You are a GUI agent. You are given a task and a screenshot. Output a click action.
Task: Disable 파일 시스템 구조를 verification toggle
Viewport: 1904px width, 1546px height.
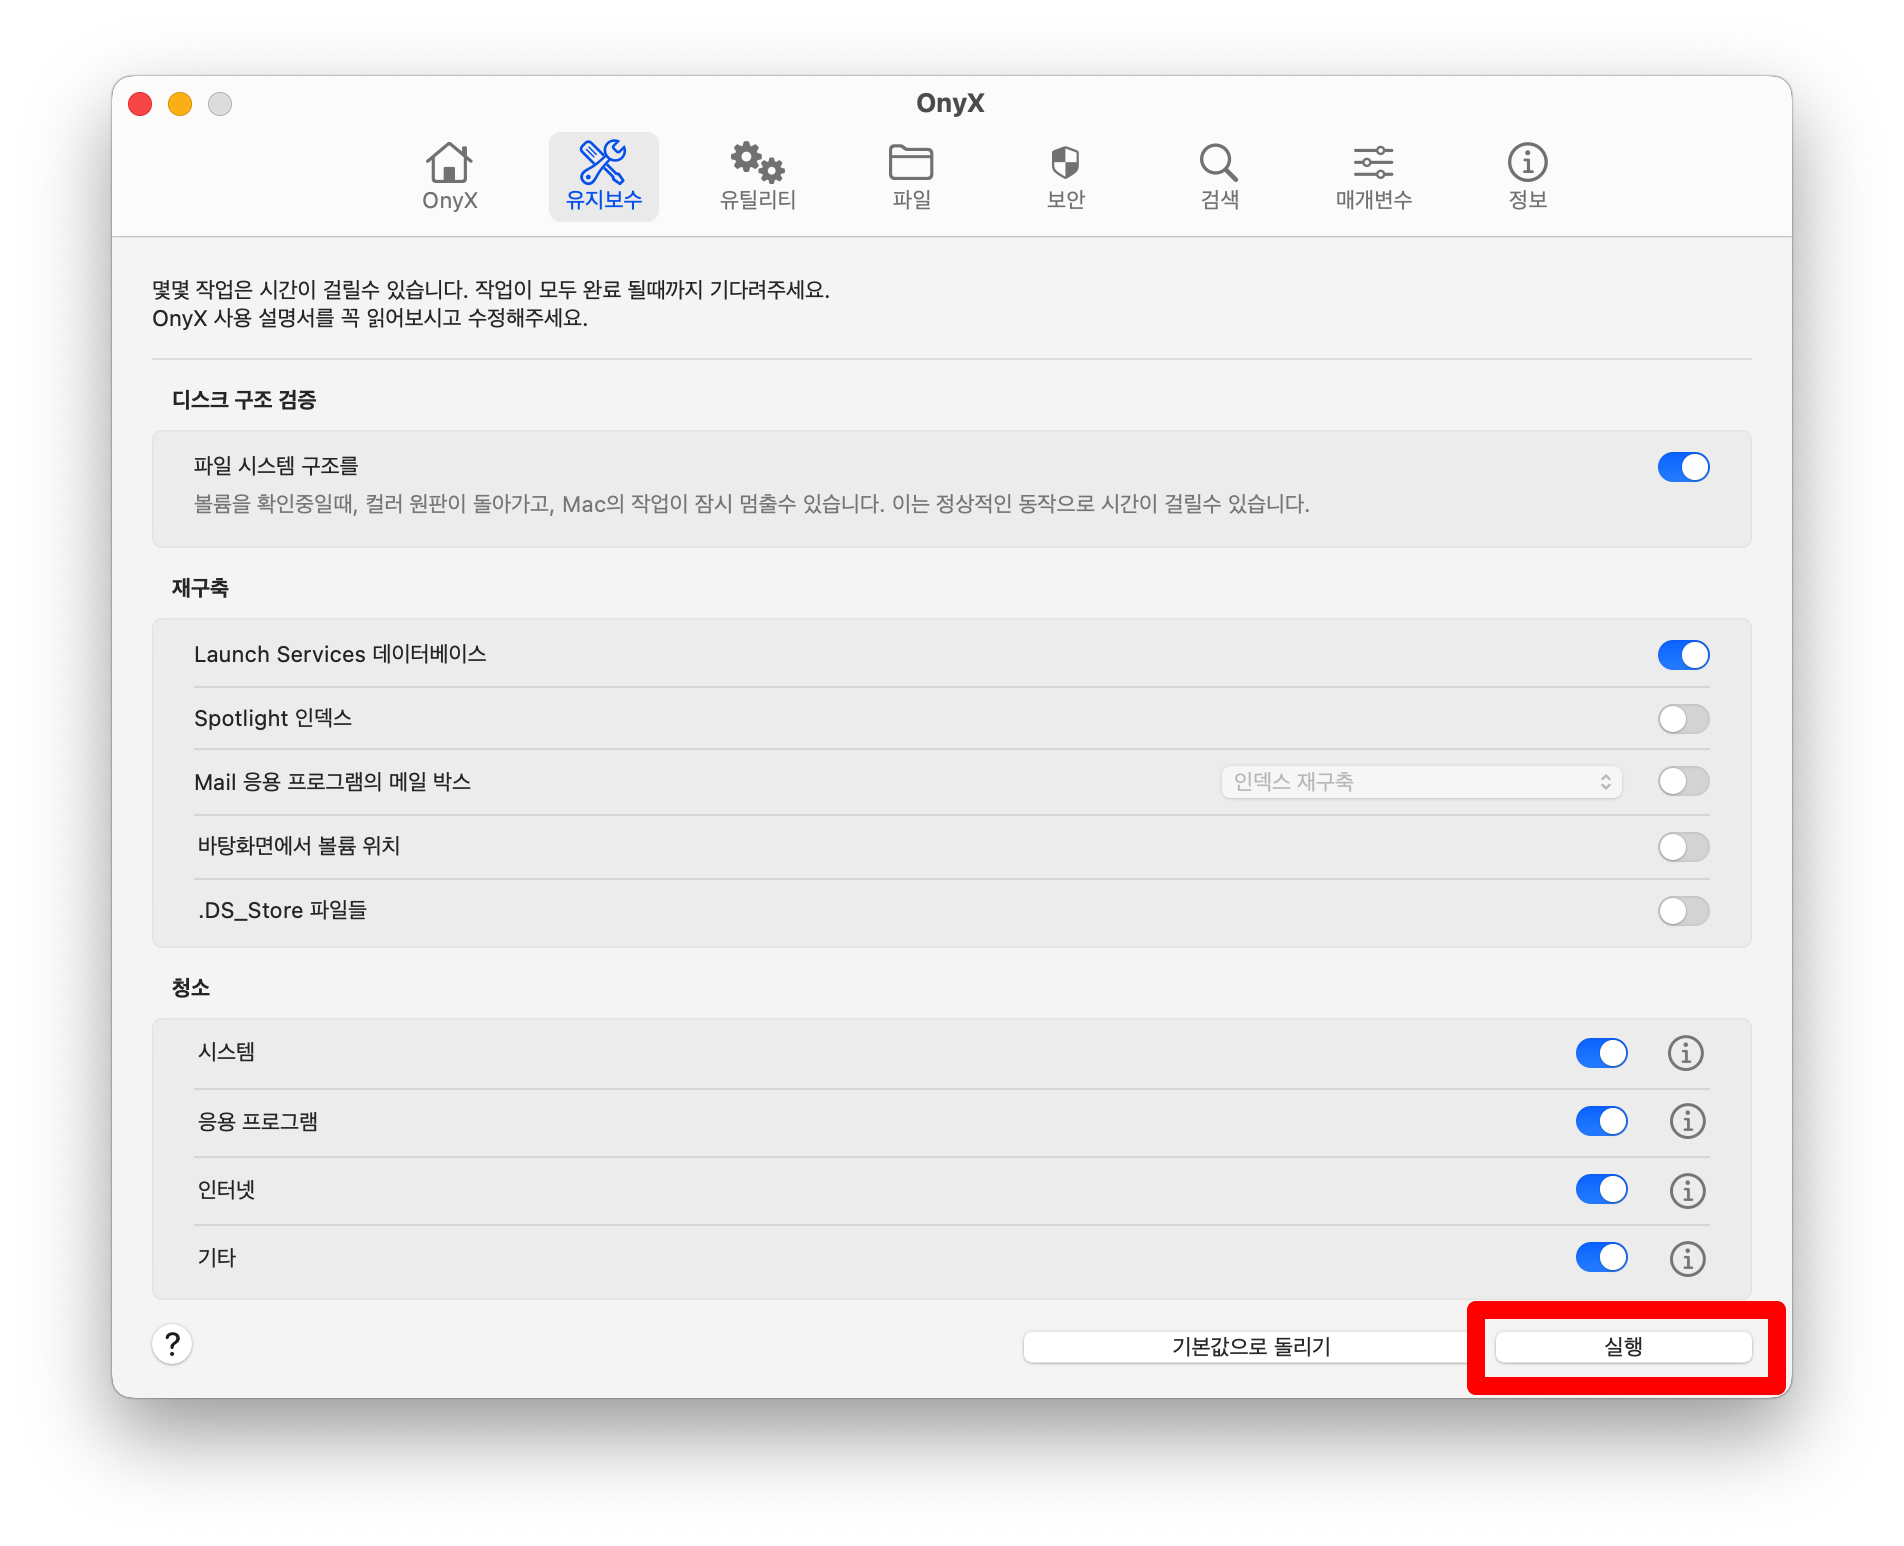[x=1684, y=467]
